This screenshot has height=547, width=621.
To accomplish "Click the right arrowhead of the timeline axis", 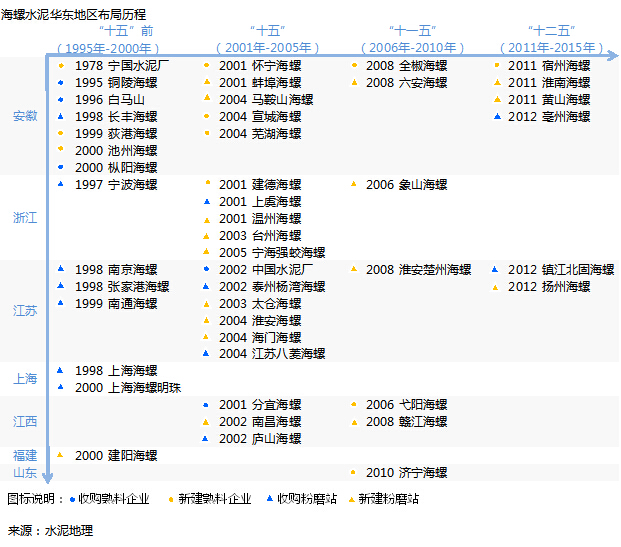I will [x=612, y=52].
